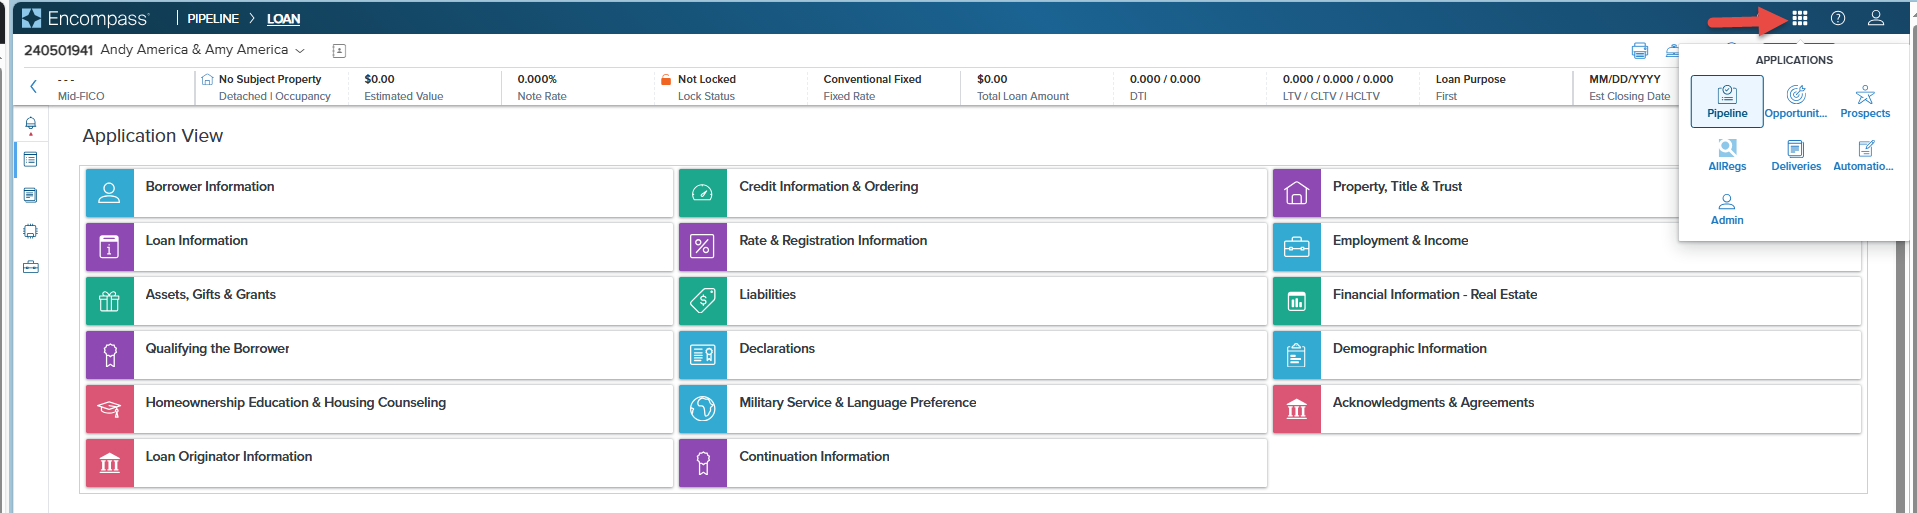The image size is (1917, 513).
Task: Open the user profile icon
Action: (1876, 18)
